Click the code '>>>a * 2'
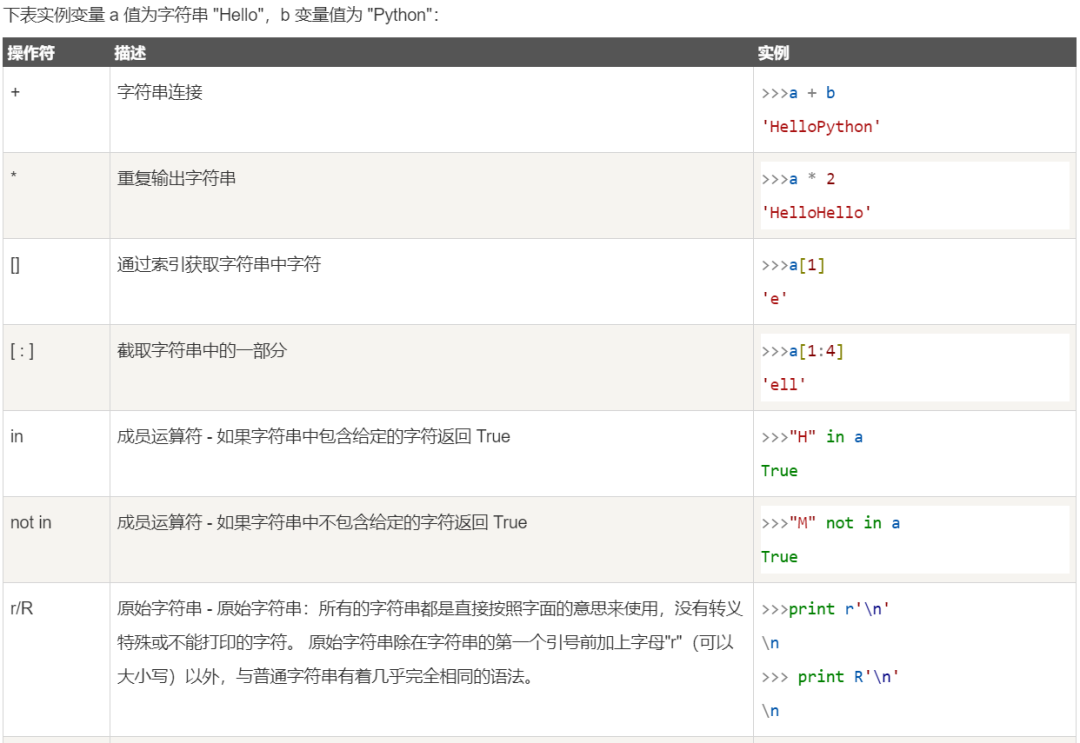Viewport: 1080px width, 743px height. click(x=798, y=179)
